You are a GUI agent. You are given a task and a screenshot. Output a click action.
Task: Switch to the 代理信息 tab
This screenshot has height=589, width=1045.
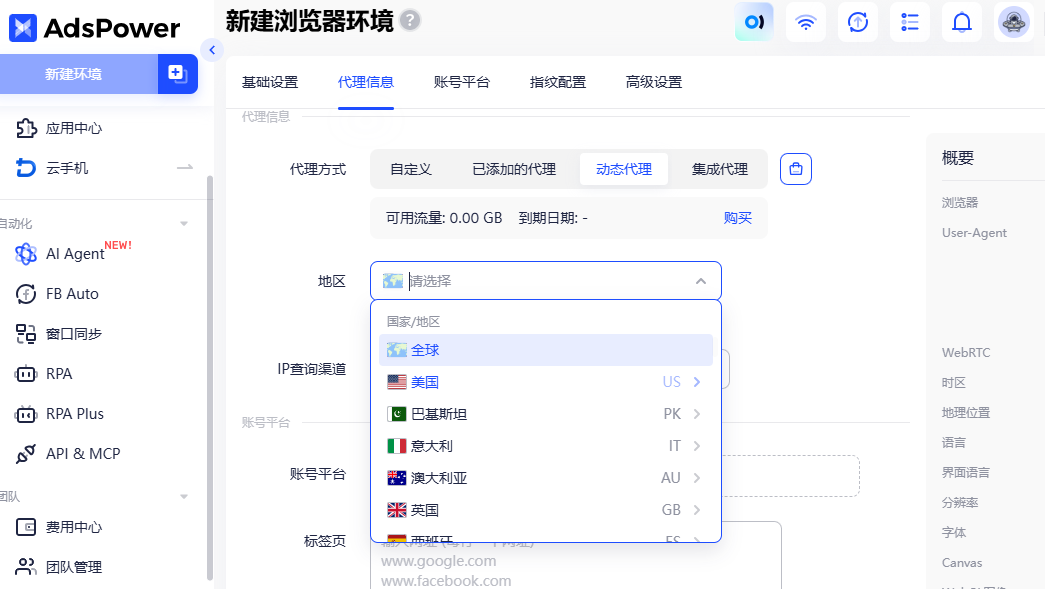tap(366, 82)
